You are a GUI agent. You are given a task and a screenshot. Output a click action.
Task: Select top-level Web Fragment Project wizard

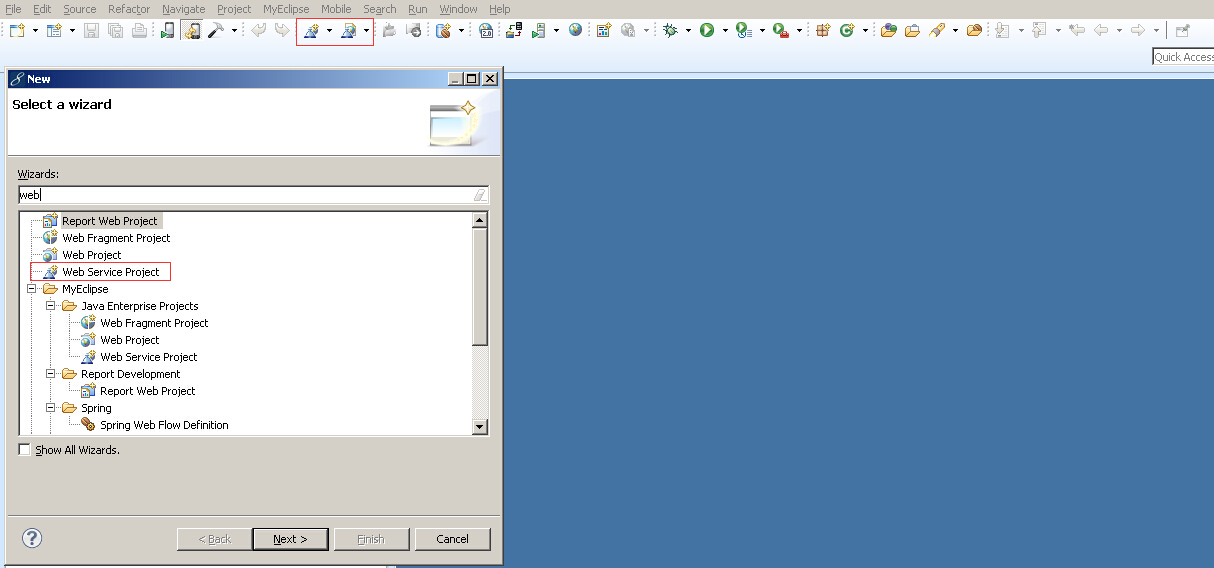[116, 238]
